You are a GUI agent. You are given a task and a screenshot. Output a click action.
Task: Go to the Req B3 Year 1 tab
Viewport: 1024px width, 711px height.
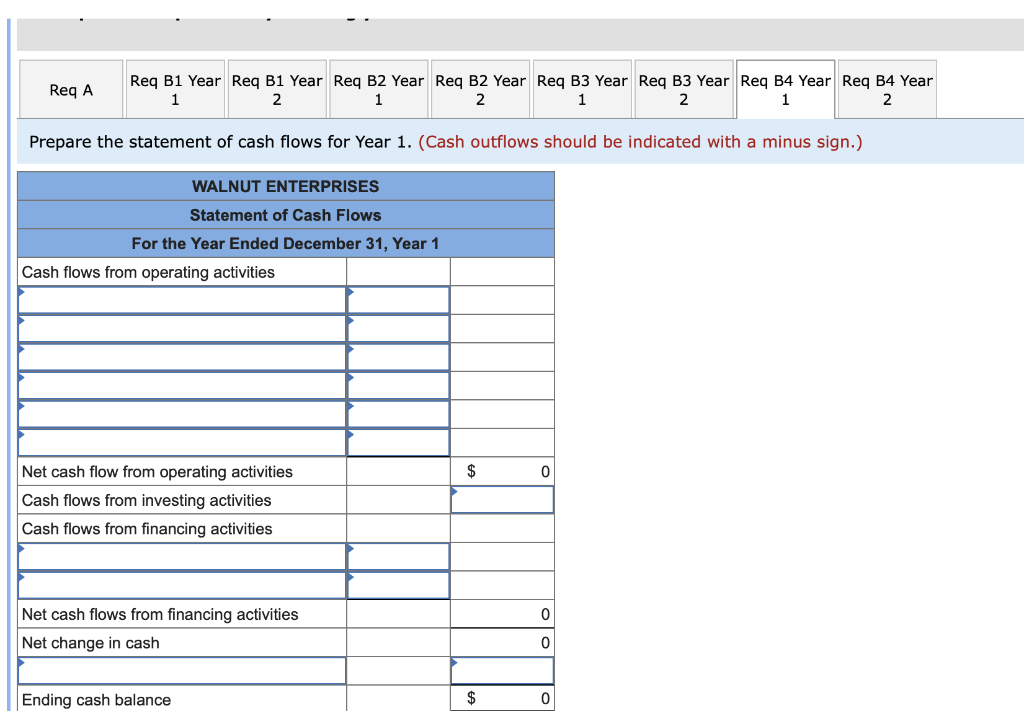point(583,89)
